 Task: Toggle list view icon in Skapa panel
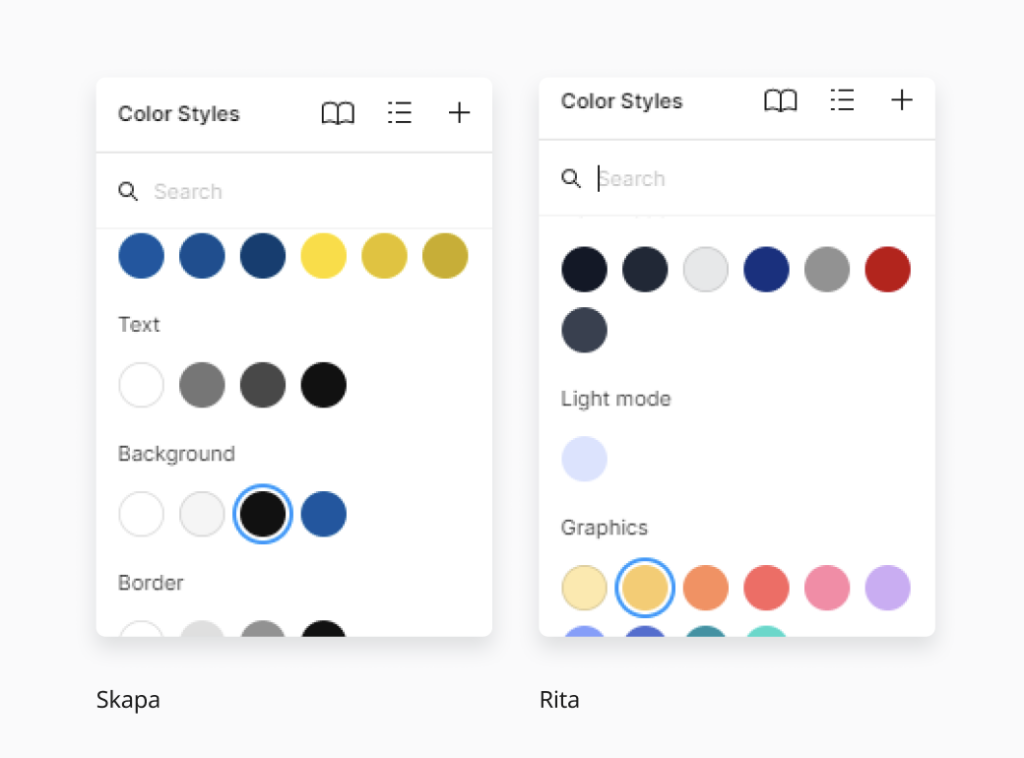399,114
